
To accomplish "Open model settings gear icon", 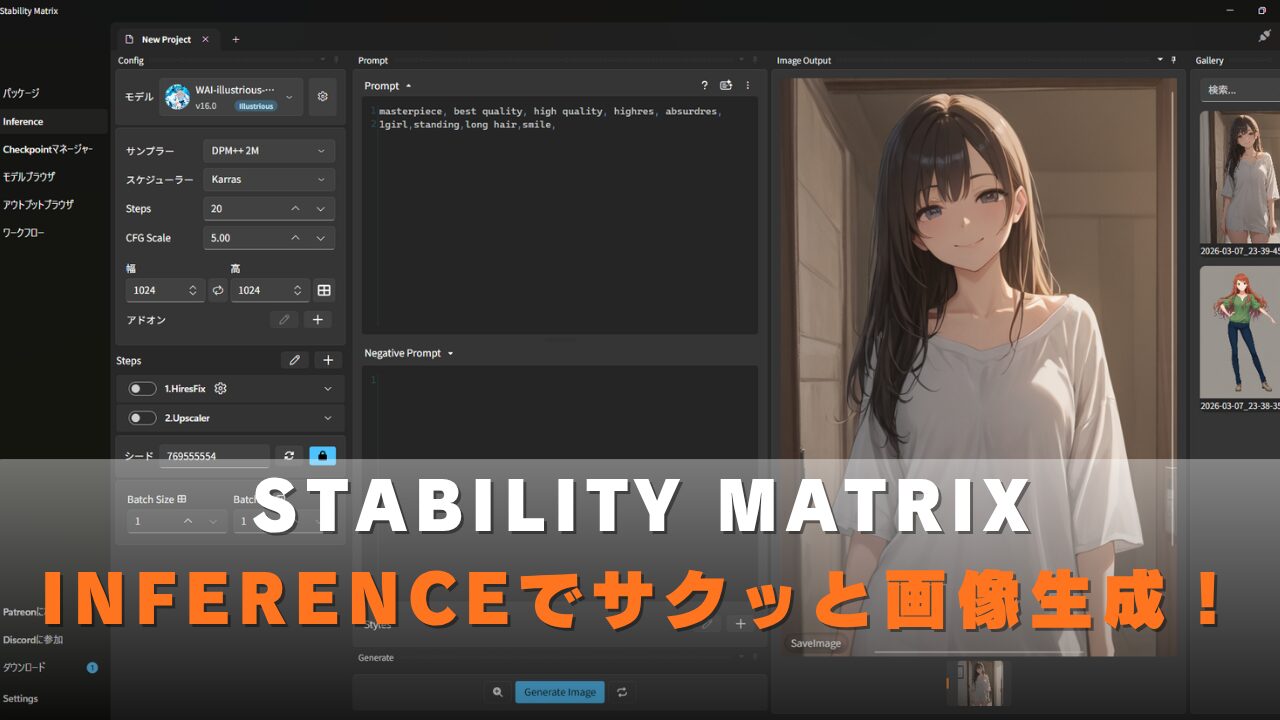I will pos(322,97).
